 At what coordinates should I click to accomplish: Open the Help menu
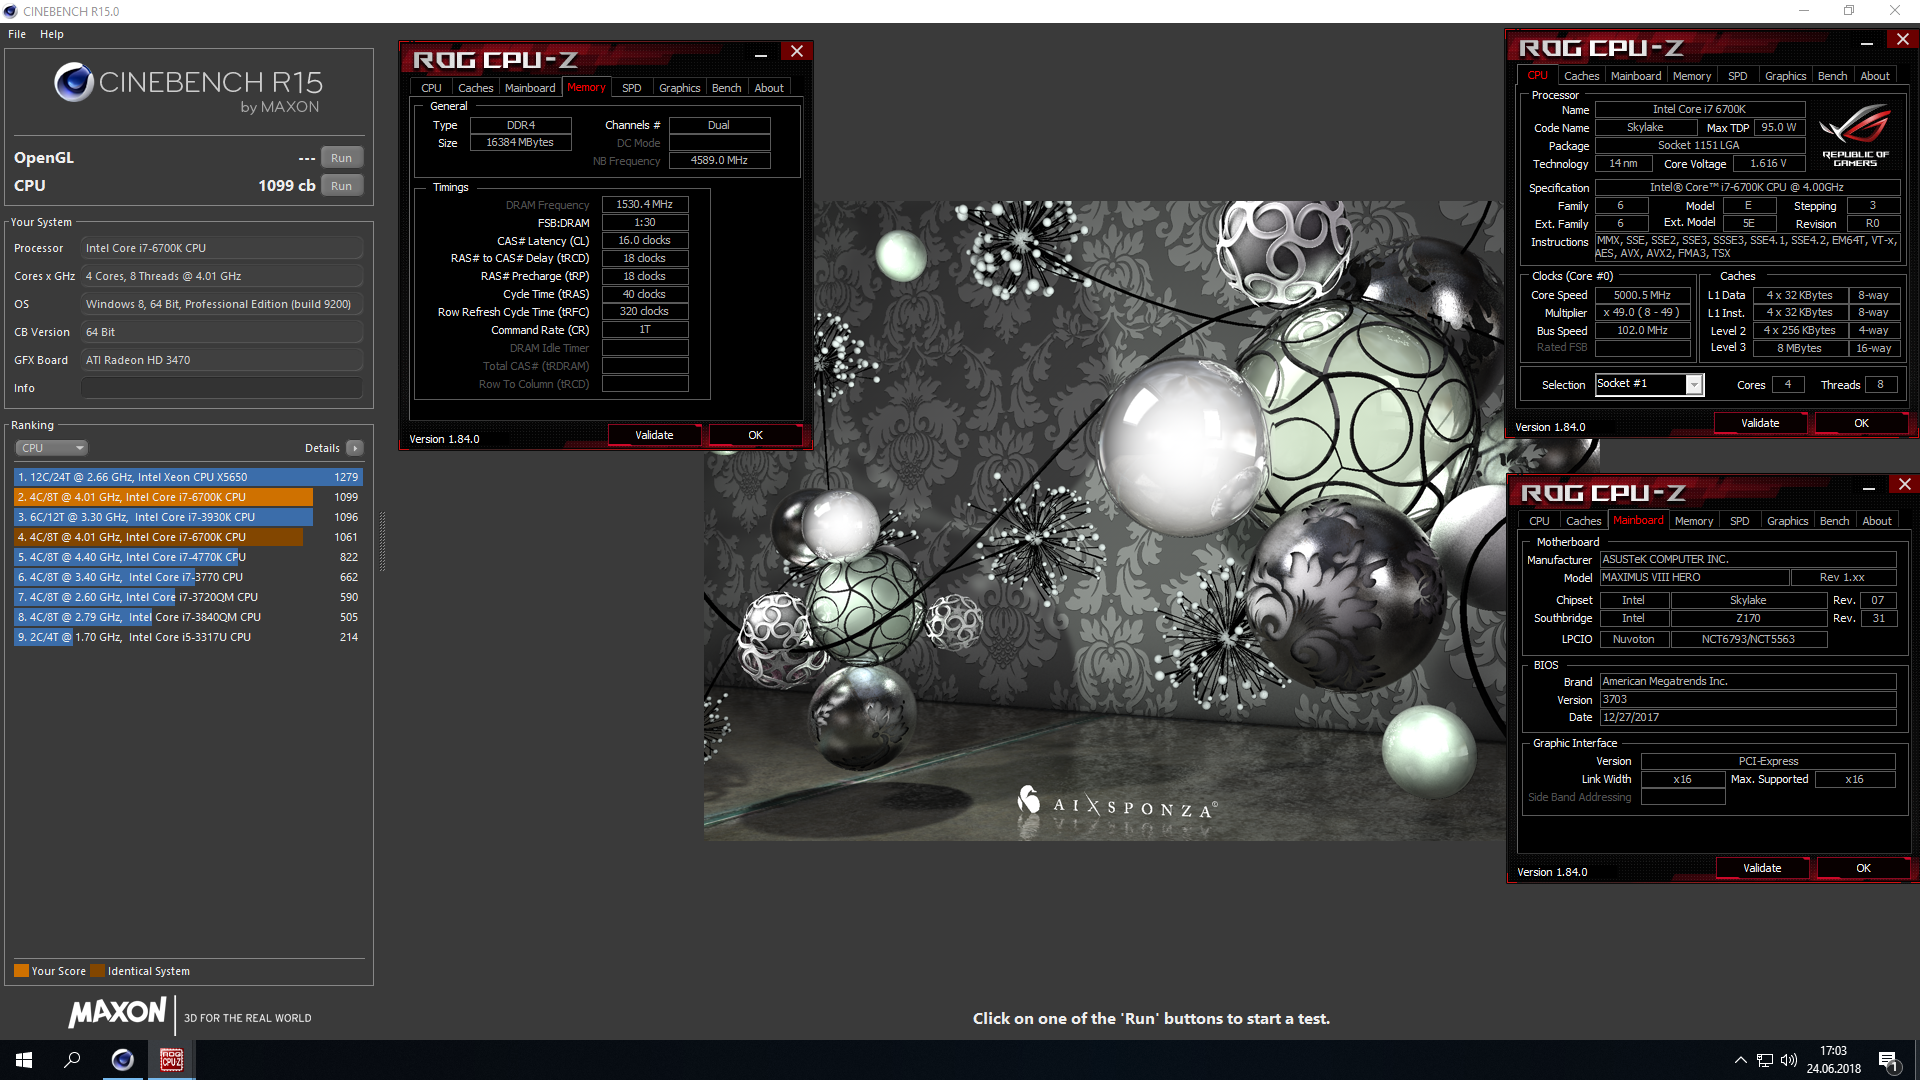coord(52,34)
